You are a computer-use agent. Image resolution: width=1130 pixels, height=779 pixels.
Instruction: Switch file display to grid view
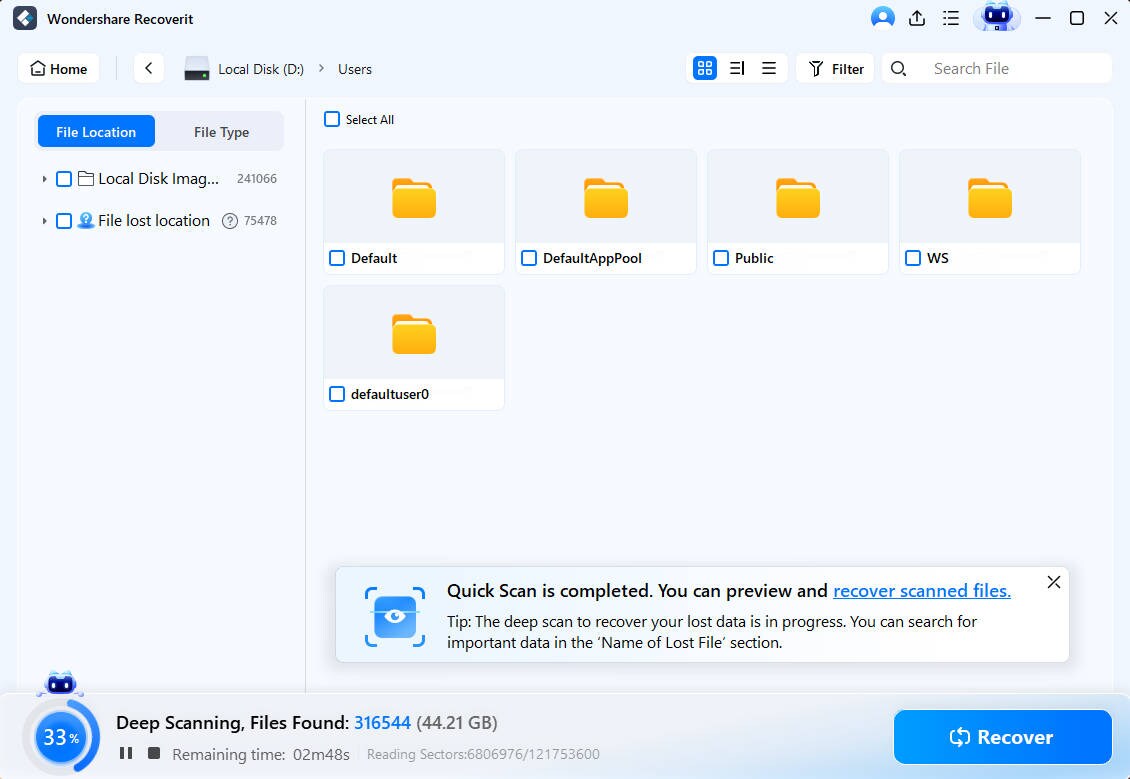coord(705,68)
